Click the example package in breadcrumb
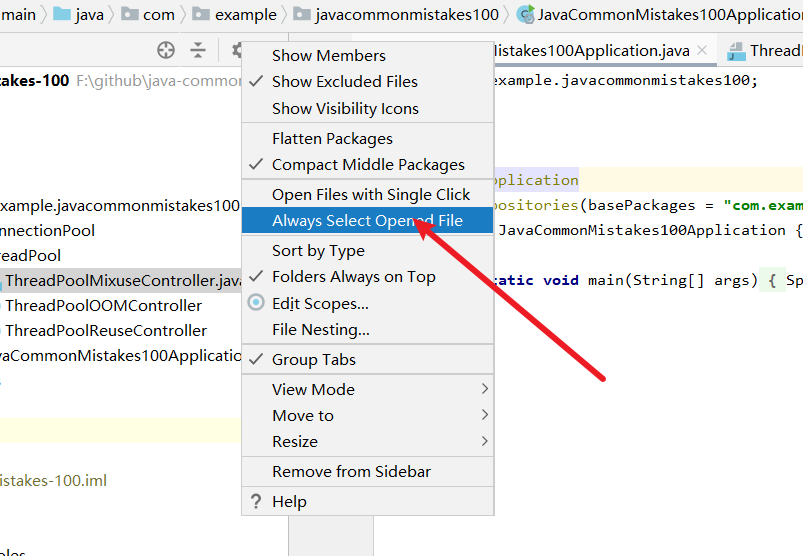Image resolution: width=803 pixels, height=556 pixels. coord(246,15)
